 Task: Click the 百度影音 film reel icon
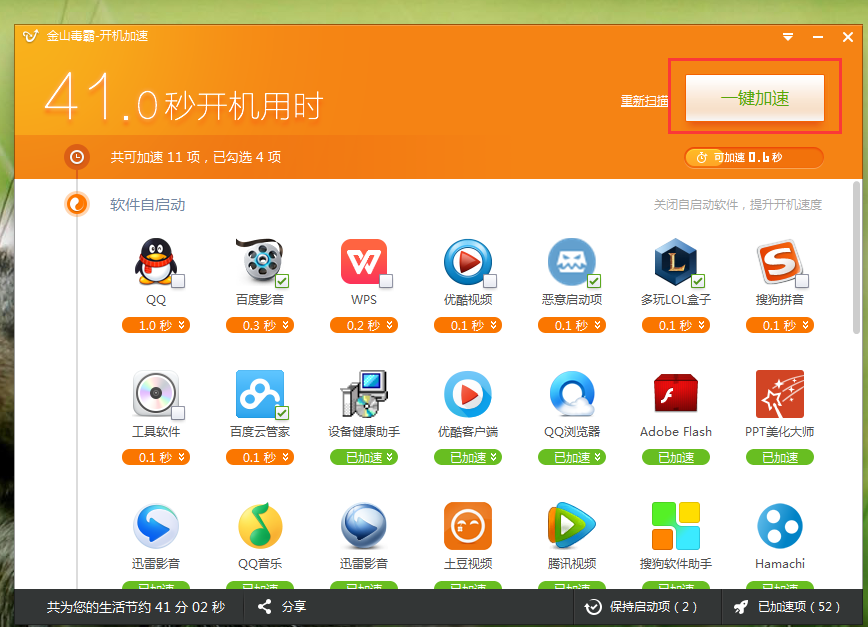pyautogui.click(x=259, y=261)
